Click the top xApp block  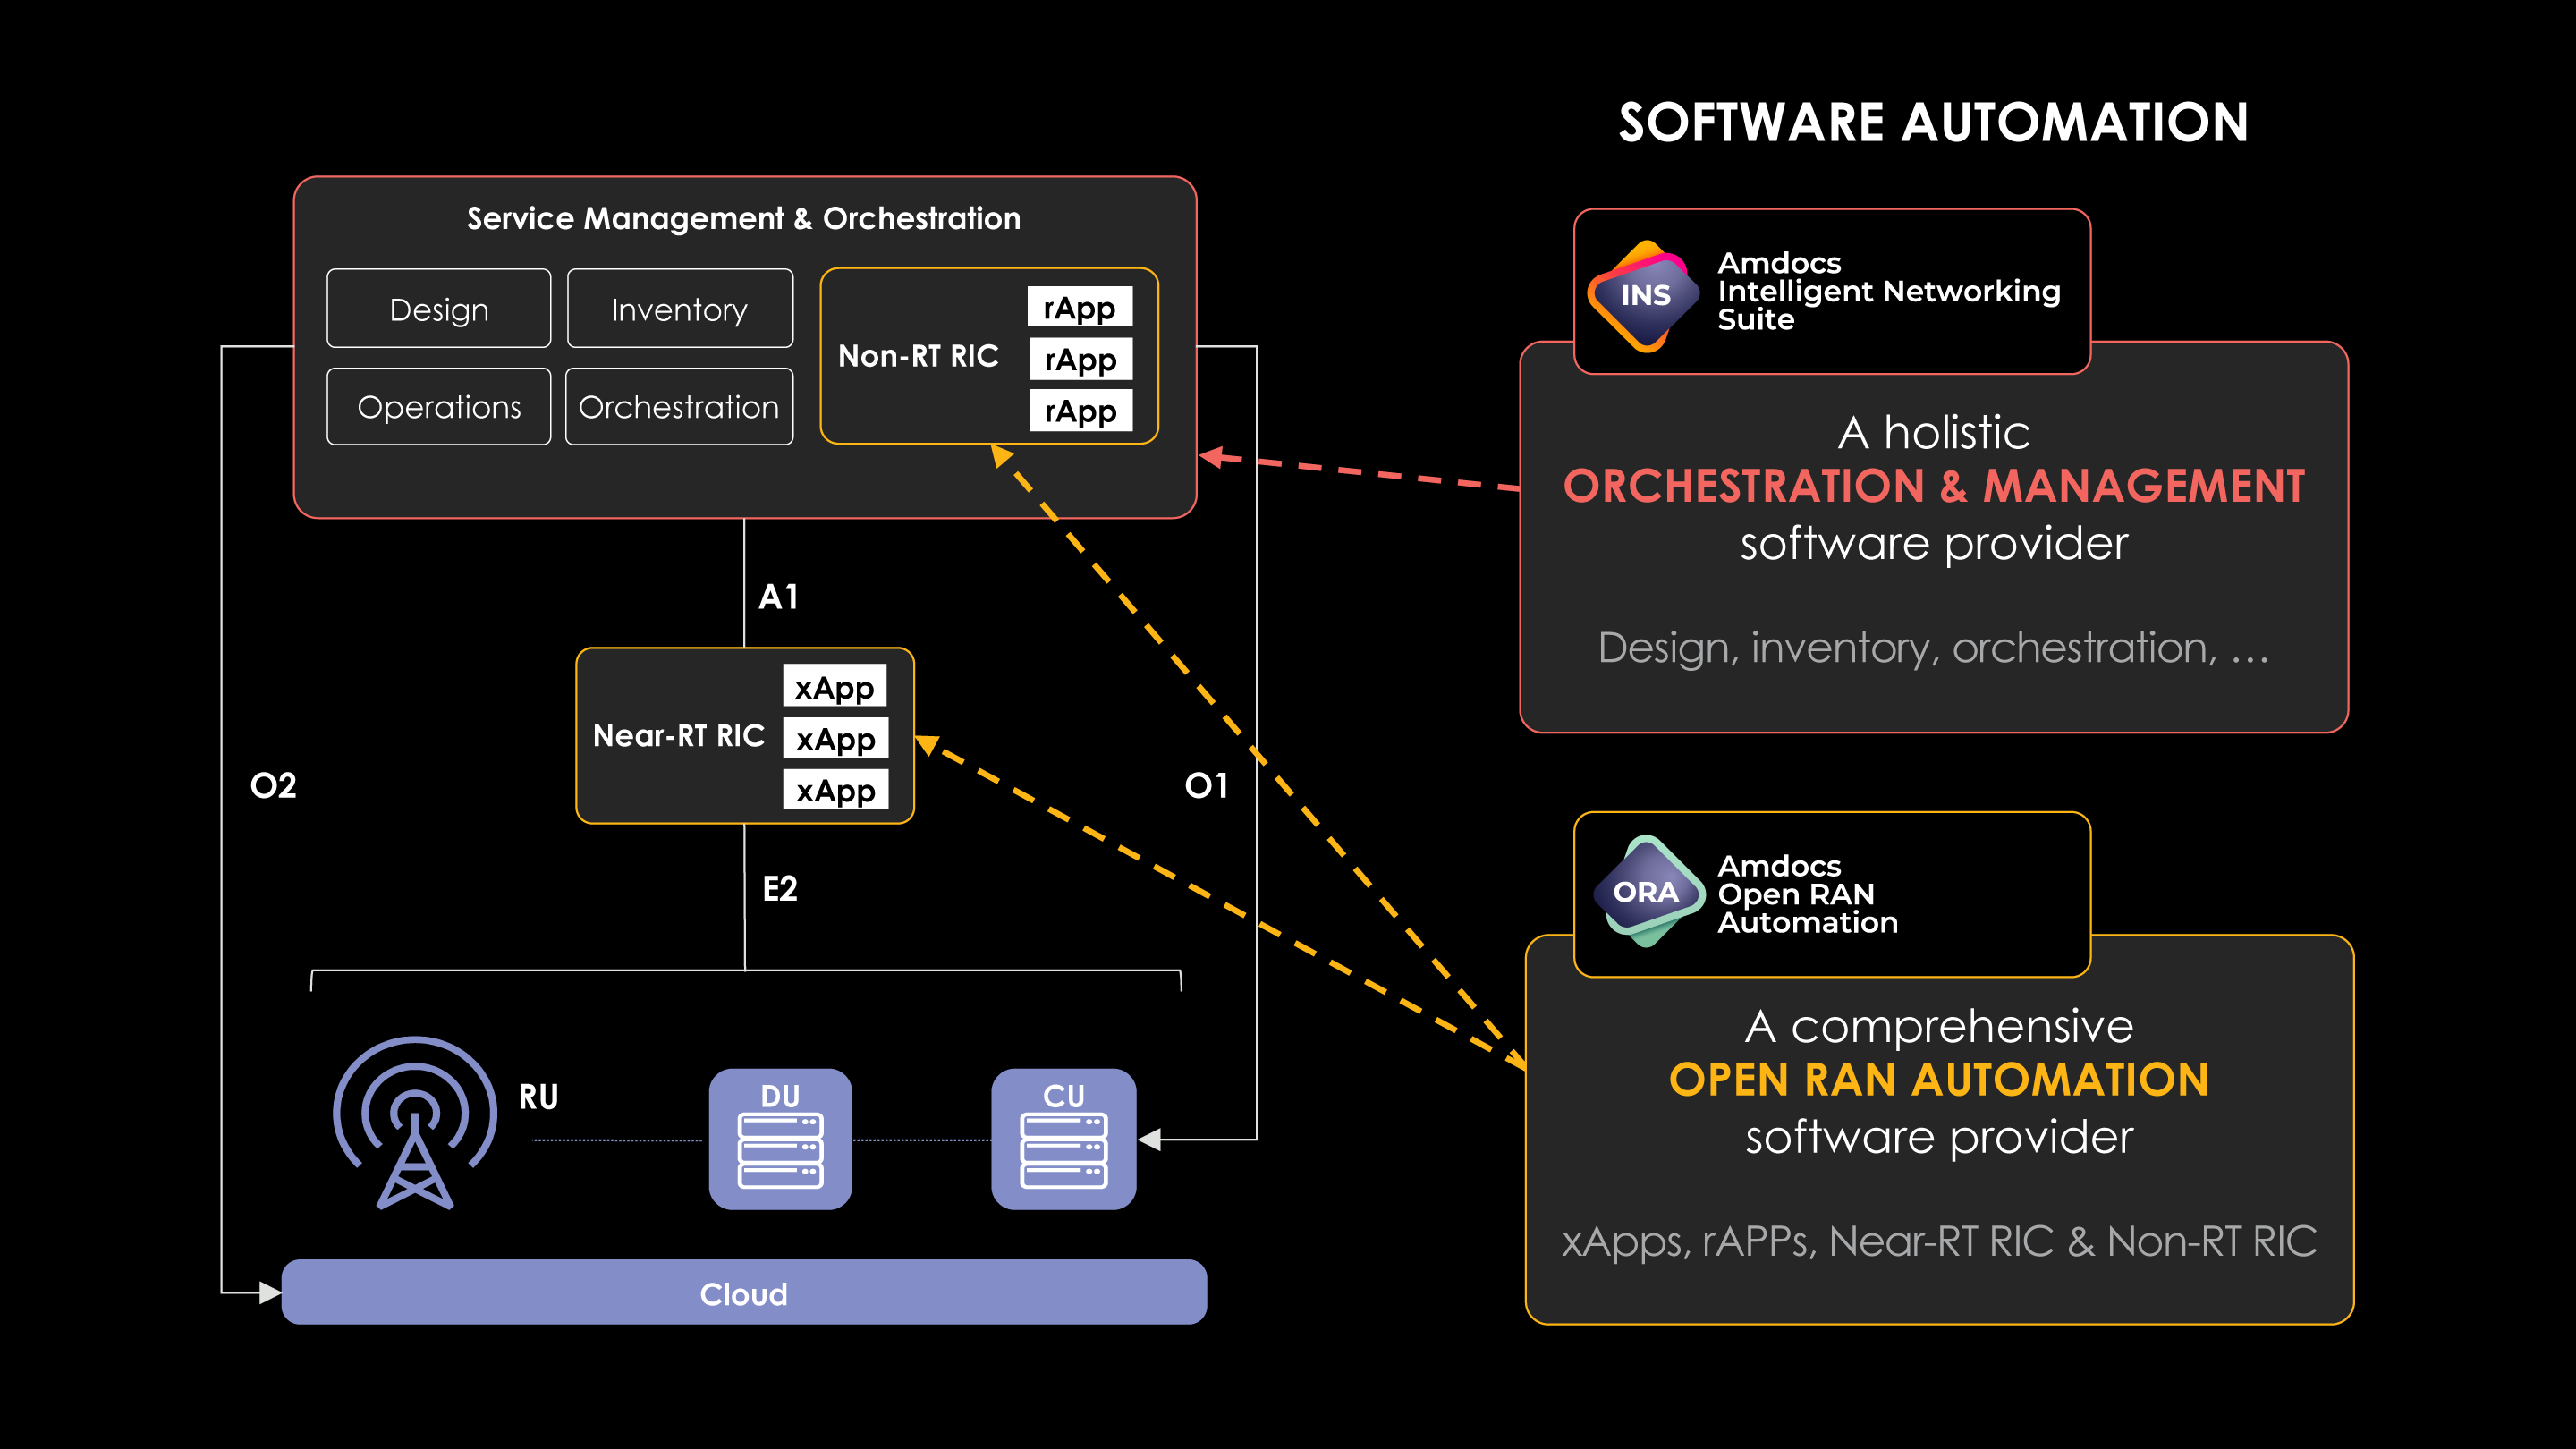click(x=835, y=687)
